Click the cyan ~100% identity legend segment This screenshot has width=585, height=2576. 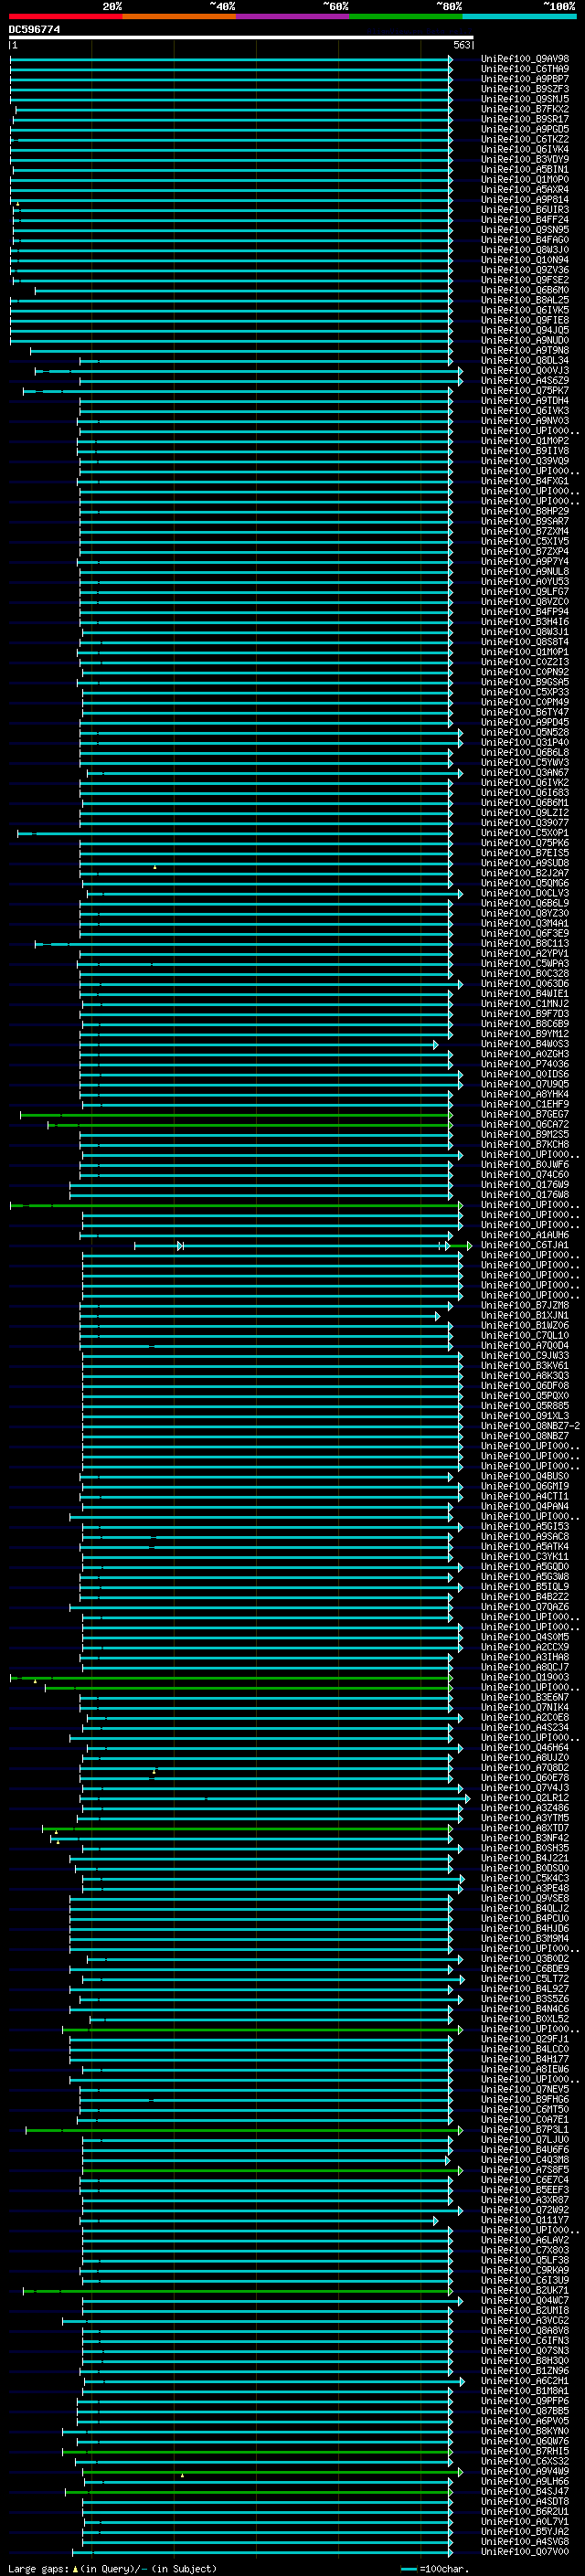pos(520,16)
